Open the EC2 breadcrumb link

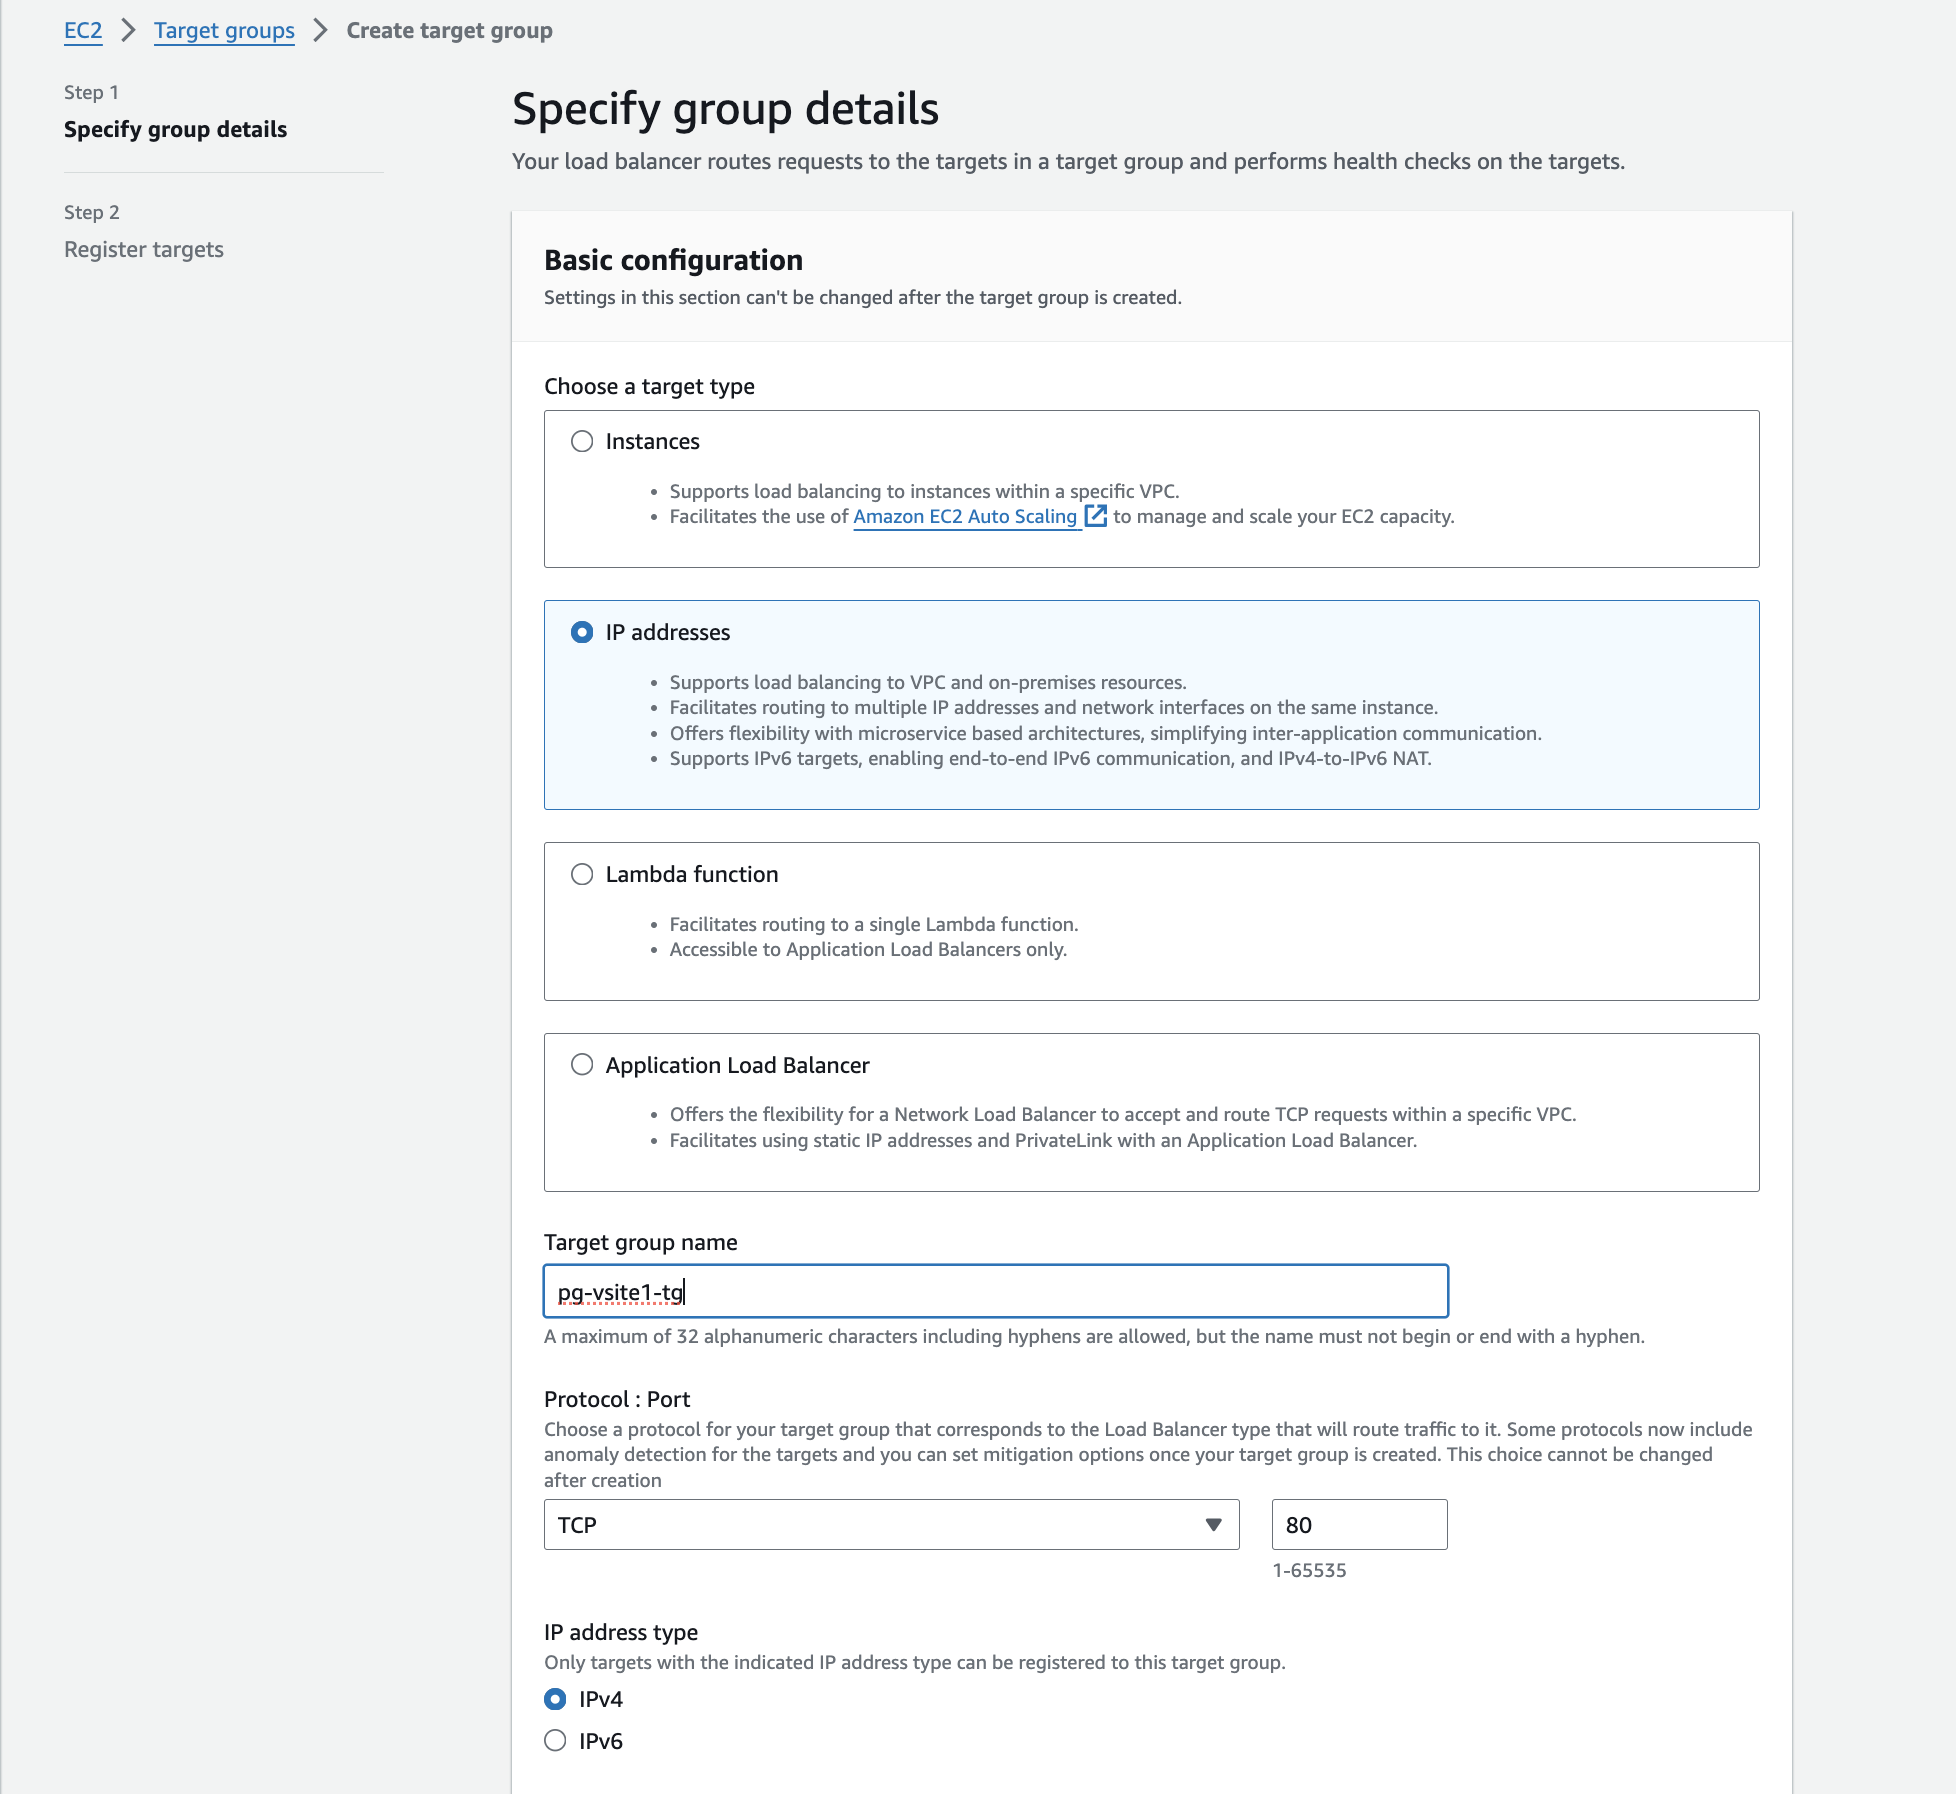click(x=83, y=30)
